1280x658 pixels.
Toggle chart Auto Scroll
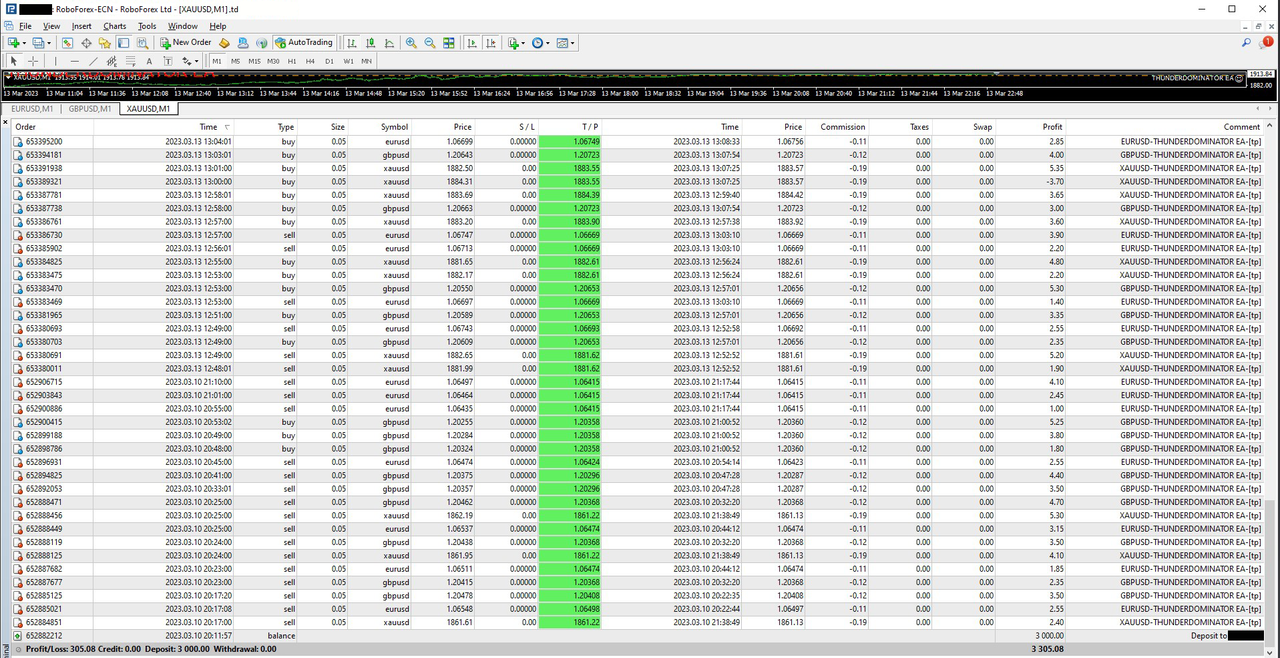472,43
